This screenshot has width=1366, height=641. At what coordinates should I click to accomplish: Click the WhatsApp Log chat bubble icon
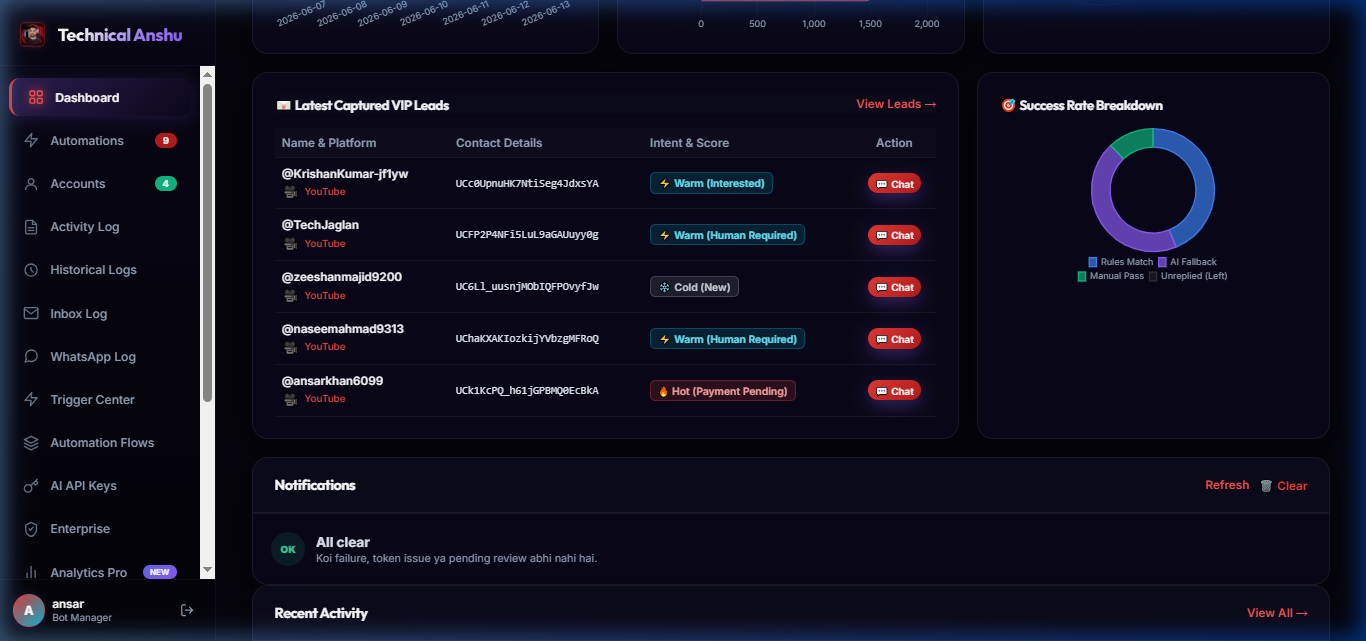[x=31, y=357]
